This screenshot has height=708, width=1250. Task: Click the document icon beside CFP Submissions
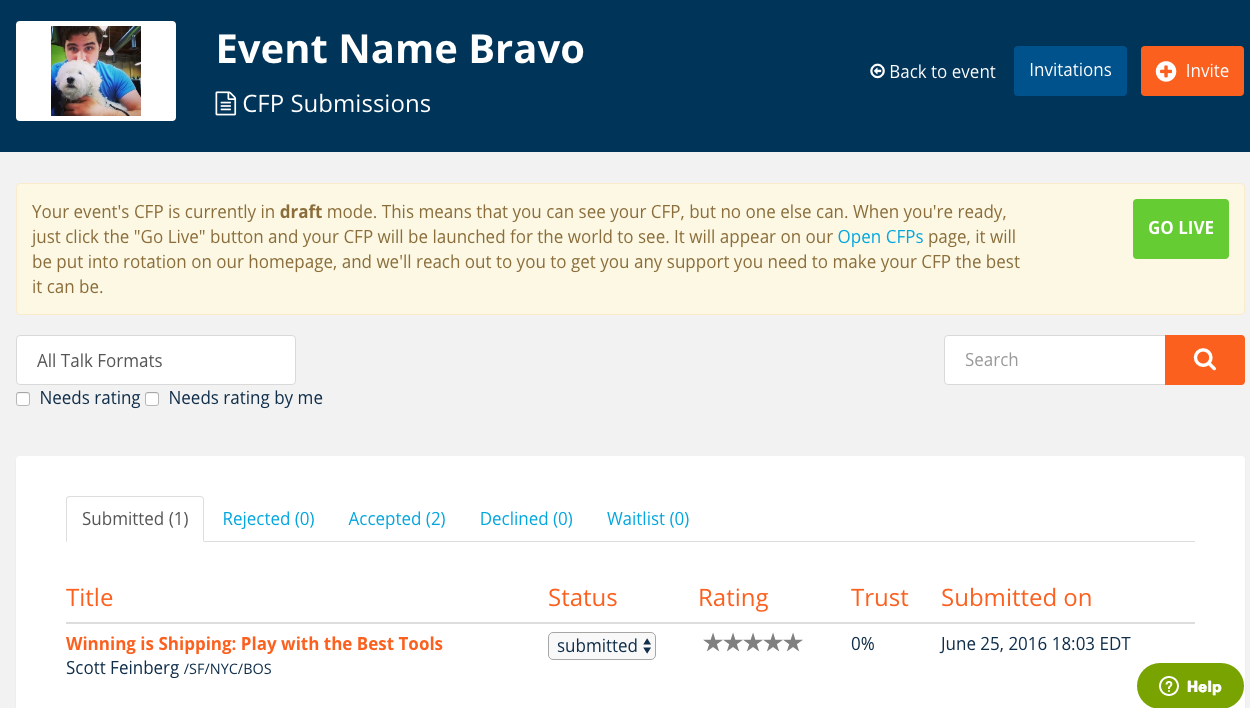pos(226,104)
